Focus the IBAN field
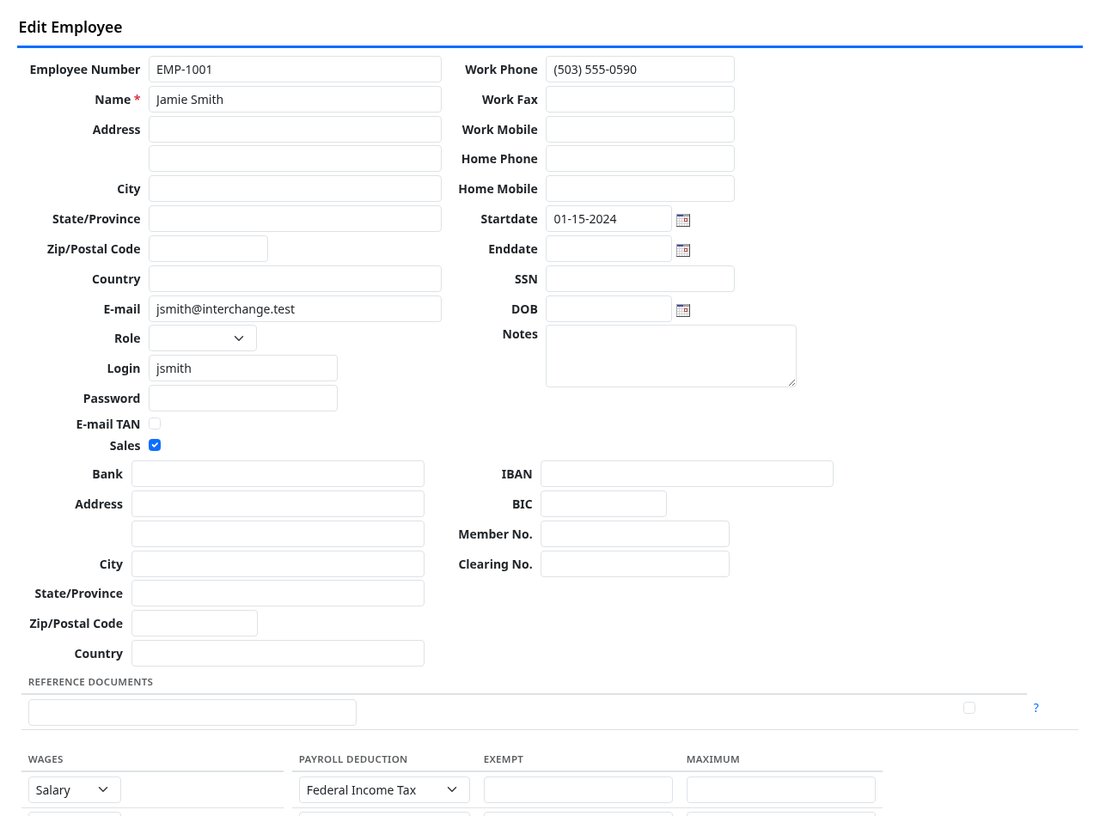This screenshot has height=816, width=1100. 687,474
